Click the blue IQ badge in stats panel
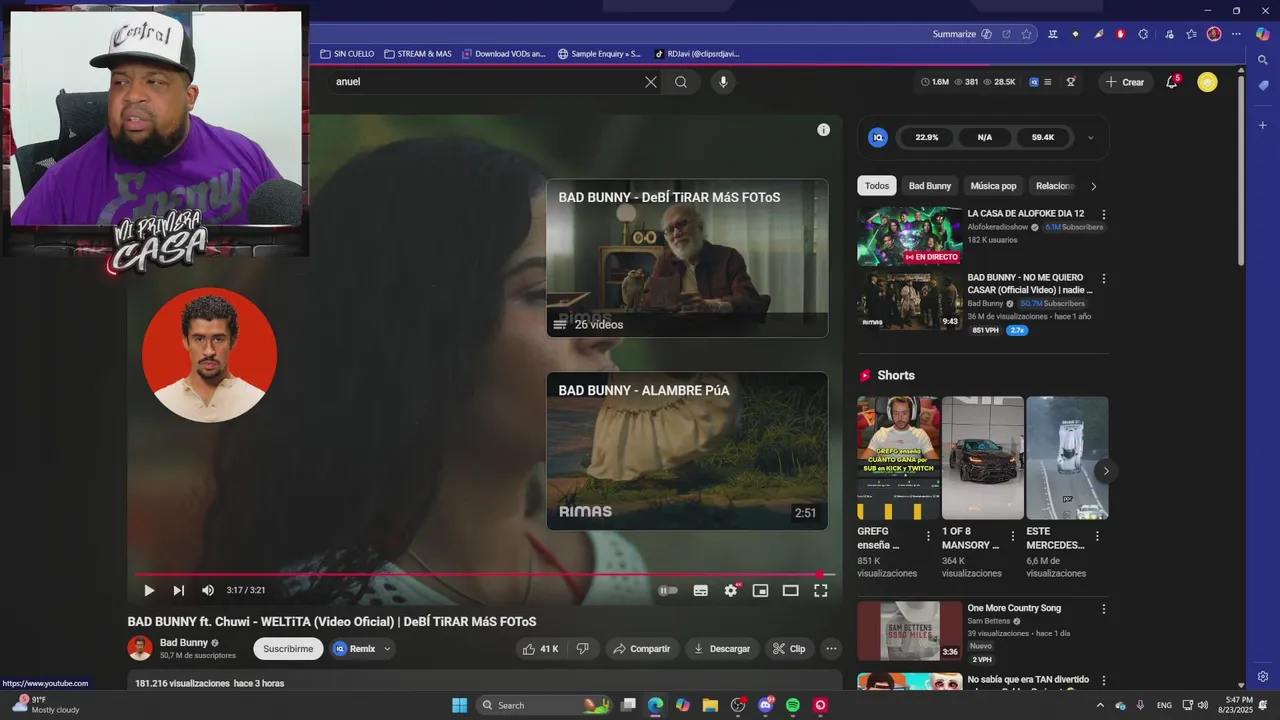1280x720 pixels. coord(878,138)
